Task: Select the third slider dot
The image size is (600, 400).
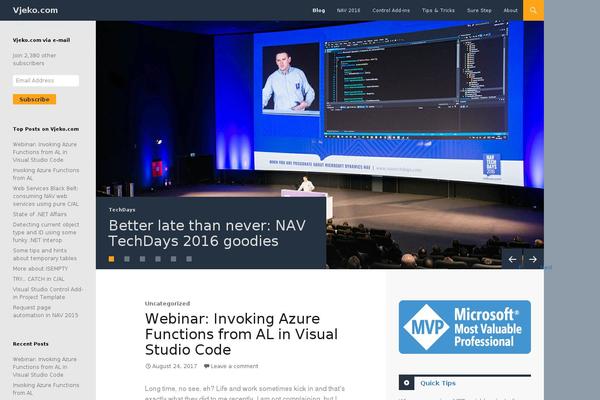Action: (142, 259)
